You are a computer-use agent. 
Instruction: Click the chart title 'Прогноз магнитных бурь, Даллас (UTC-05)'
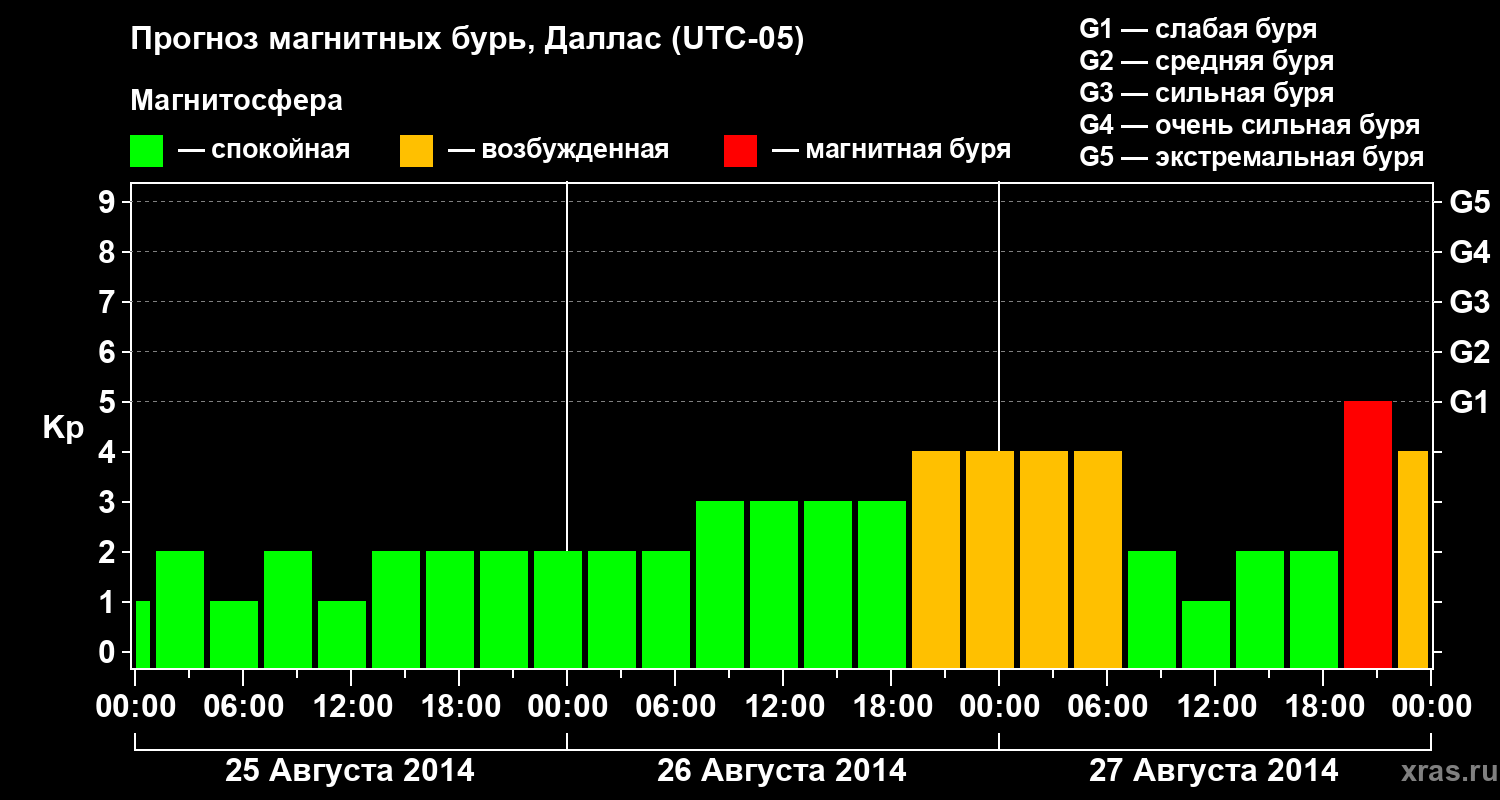pyautogui.click(x=467, y=40)
